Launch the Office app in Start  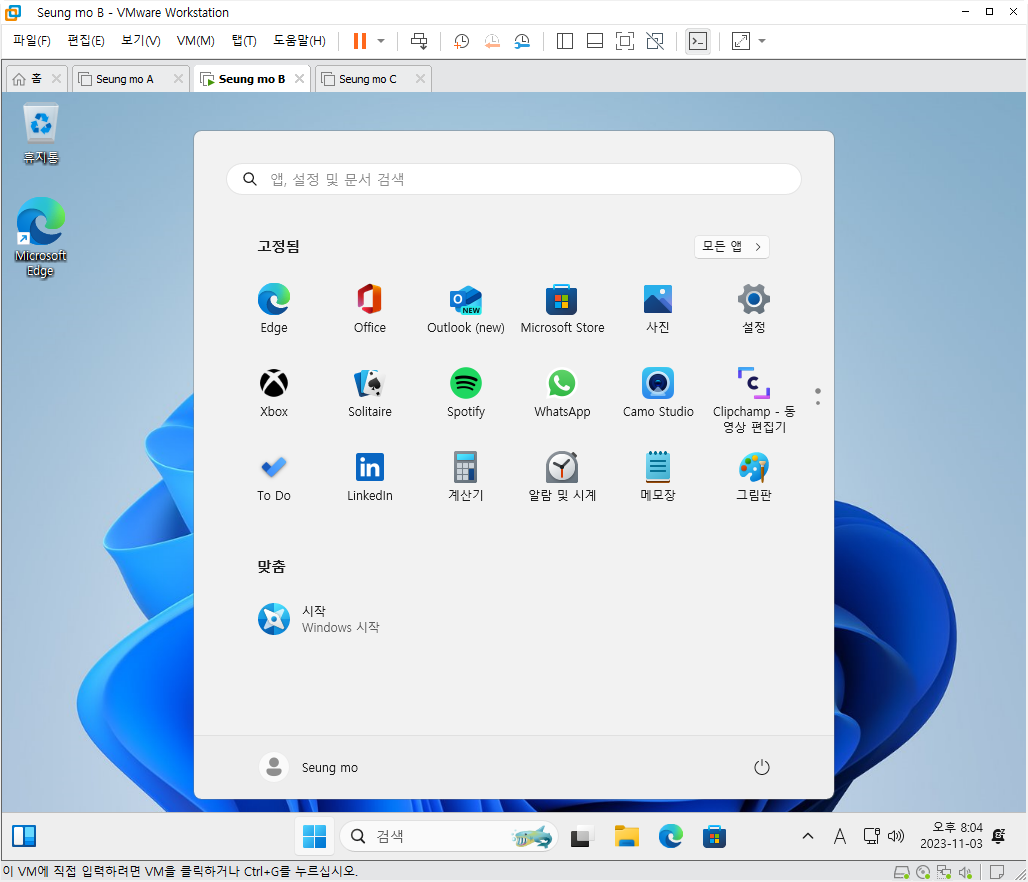click(370, 308)
